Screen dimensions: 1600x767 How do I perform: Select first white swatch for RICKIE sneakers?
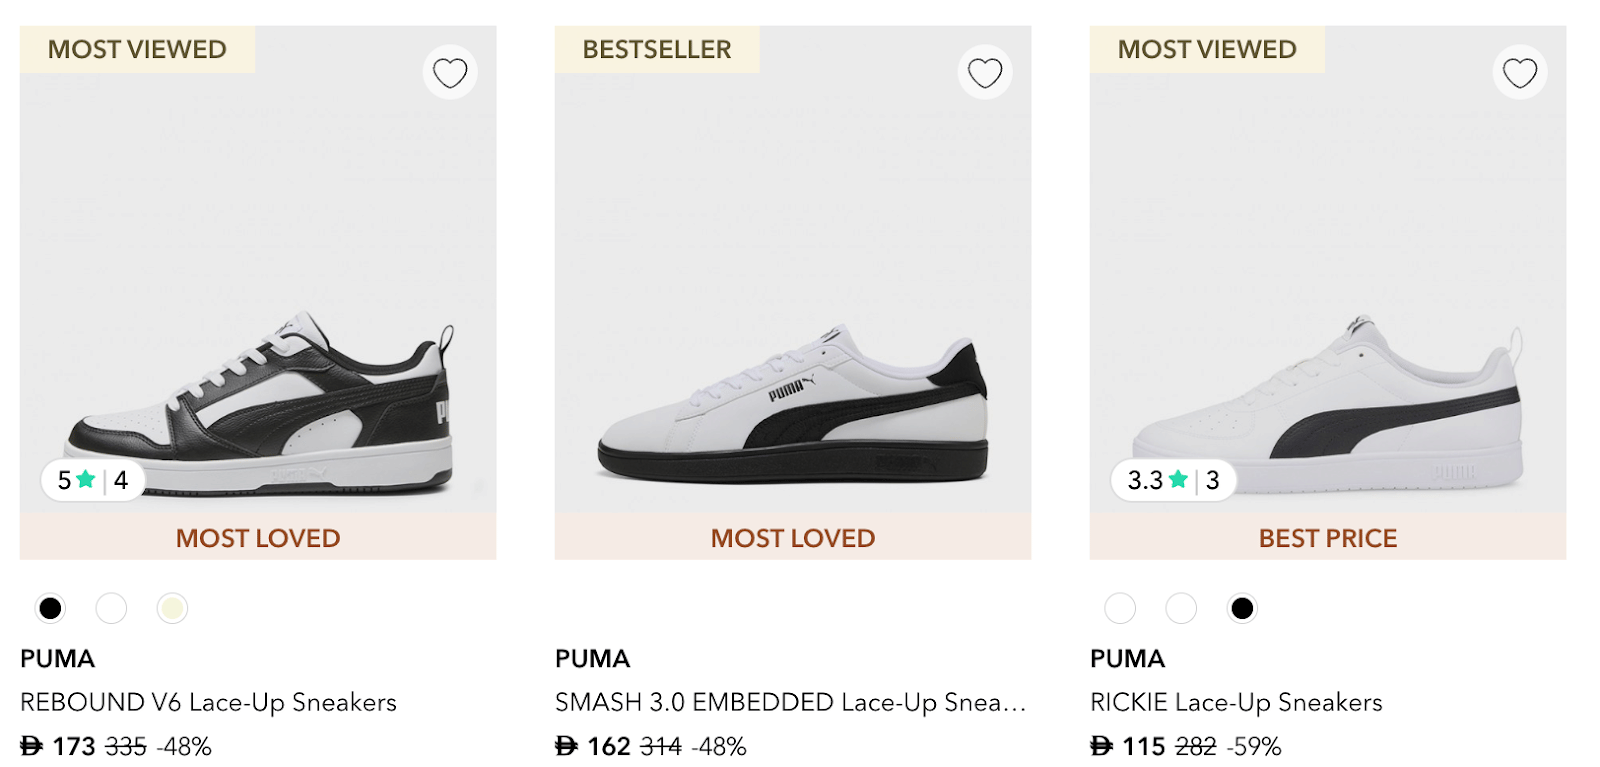(1120, 608)
